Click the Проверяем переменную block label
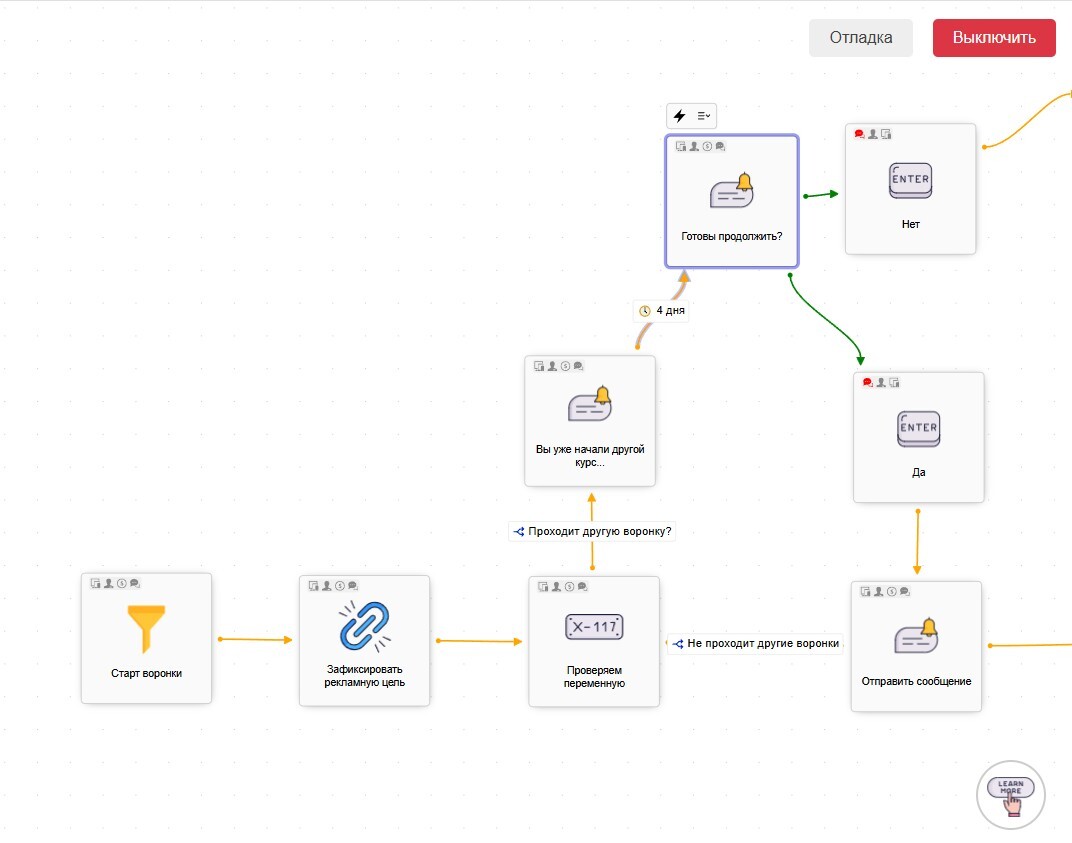1072x843 pixels. click(x=594, y=676)
